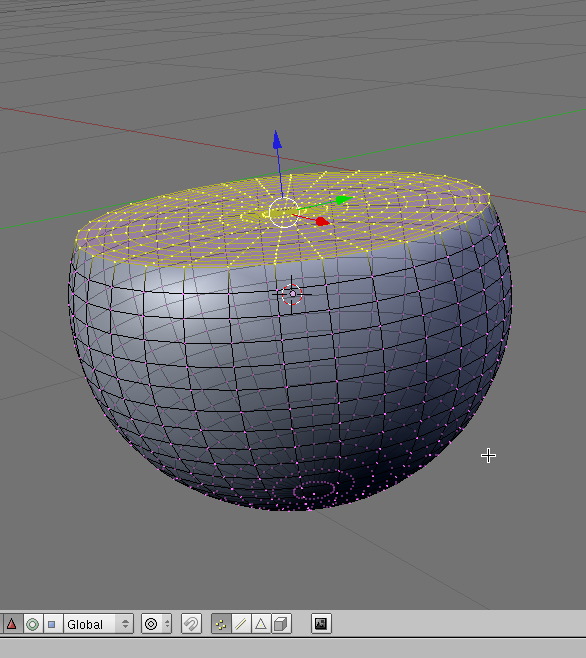Enable vertex select mode
586x658 pixels.
point(221,624)
